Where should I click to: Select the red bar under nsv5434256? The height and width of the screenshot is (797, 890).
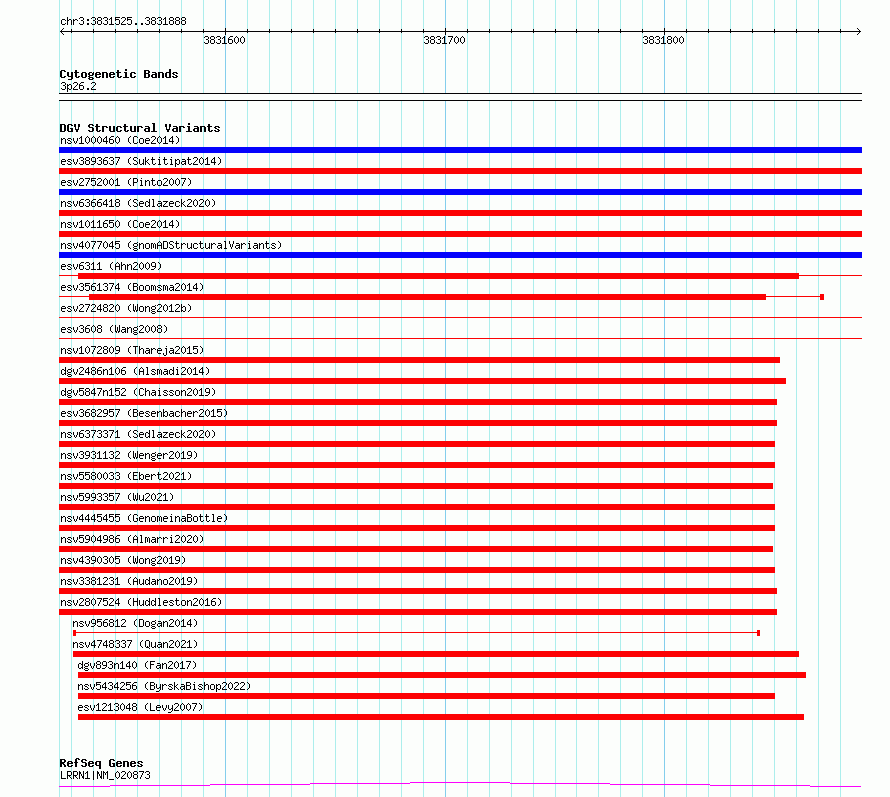click(426, 696)
